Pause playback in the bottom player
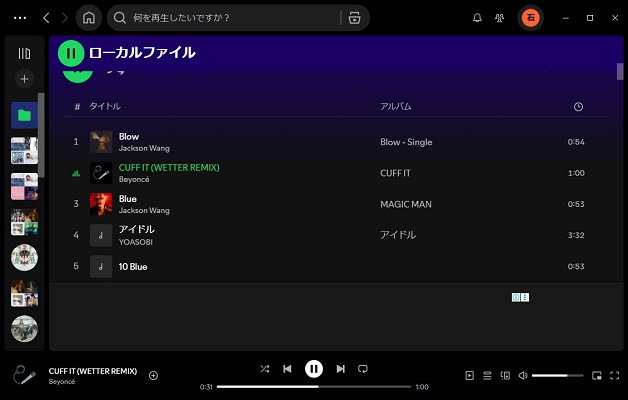 pyautogui.click(x=314, y=369)
